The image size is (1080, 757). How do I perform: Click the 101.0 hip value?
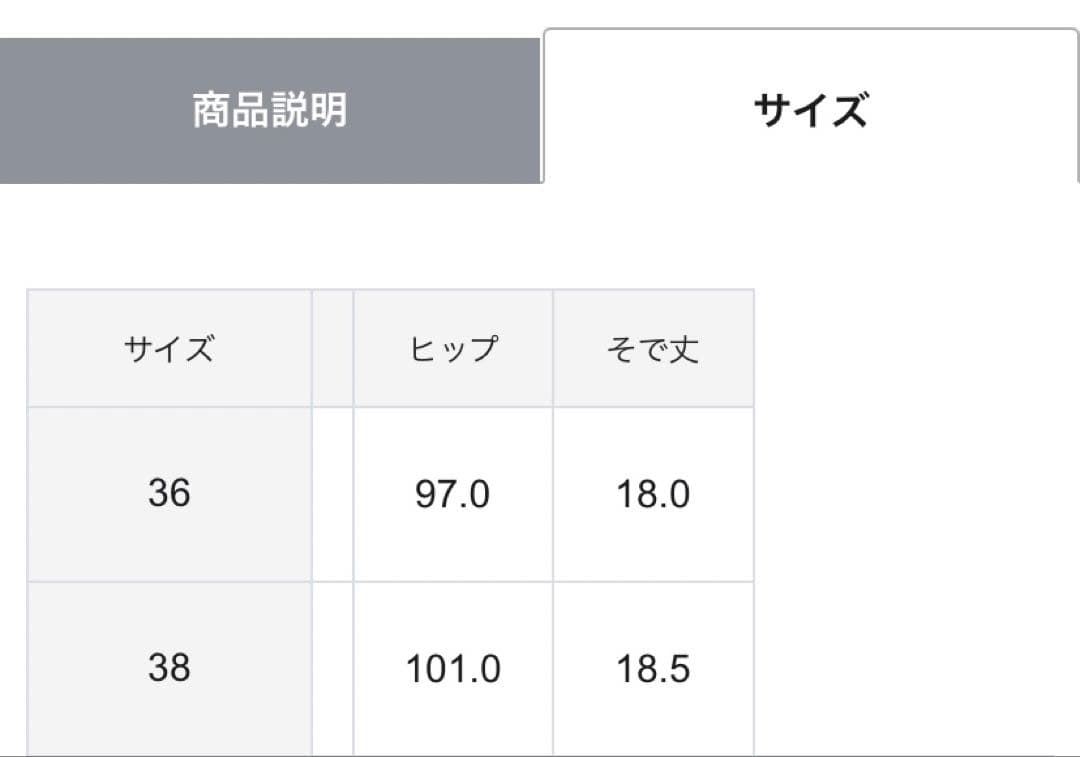[453, 668]
